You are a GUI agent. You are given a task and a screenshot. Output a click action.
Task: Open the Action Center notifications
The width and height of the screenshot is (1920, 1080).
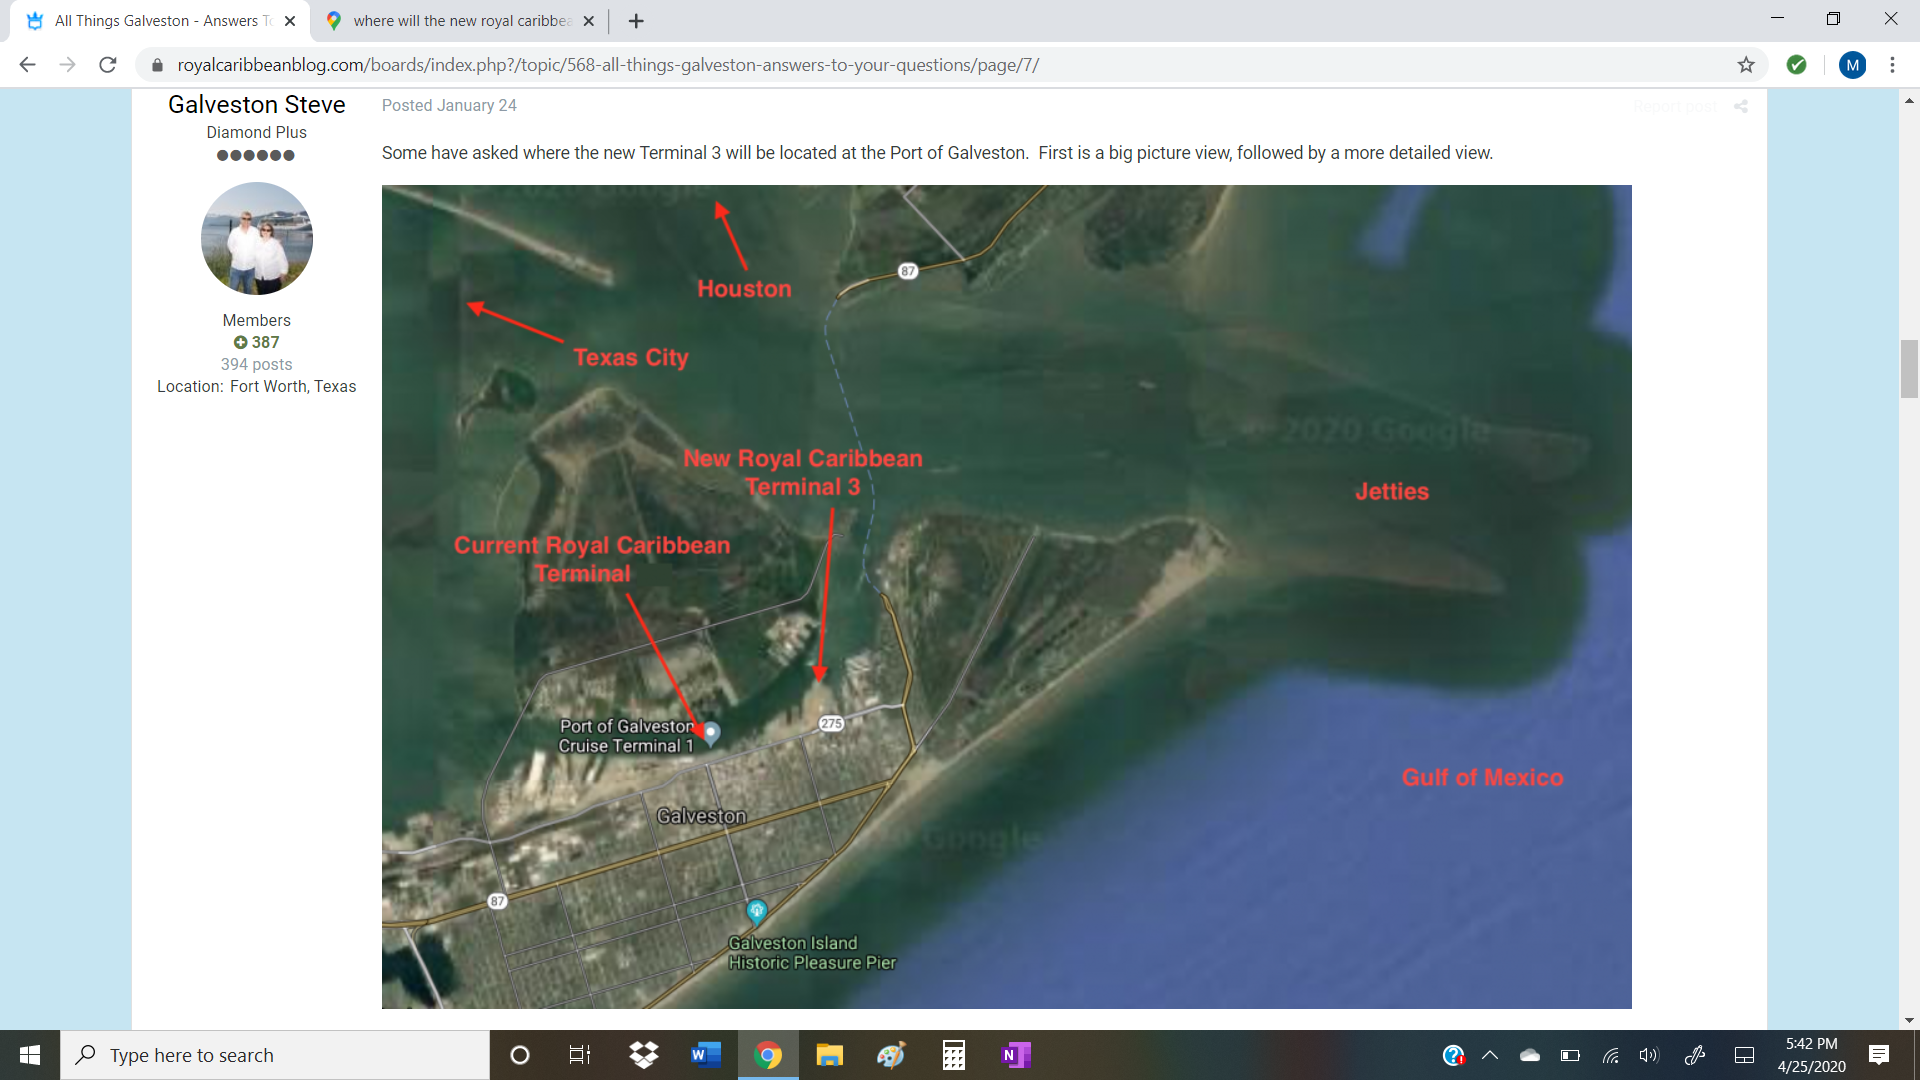pos(1879,1055)
